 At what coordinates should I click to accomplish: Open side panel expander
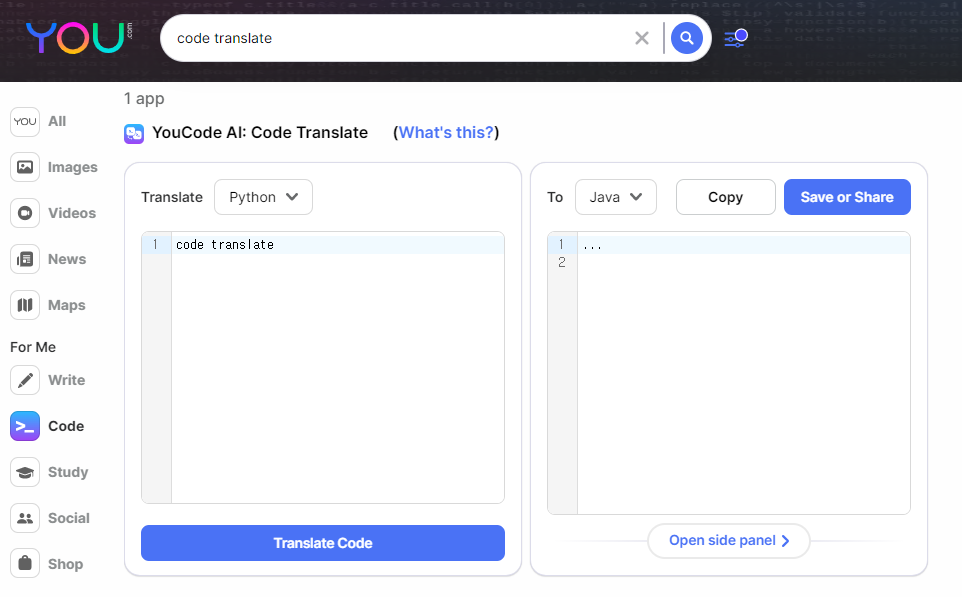(729, 541)
